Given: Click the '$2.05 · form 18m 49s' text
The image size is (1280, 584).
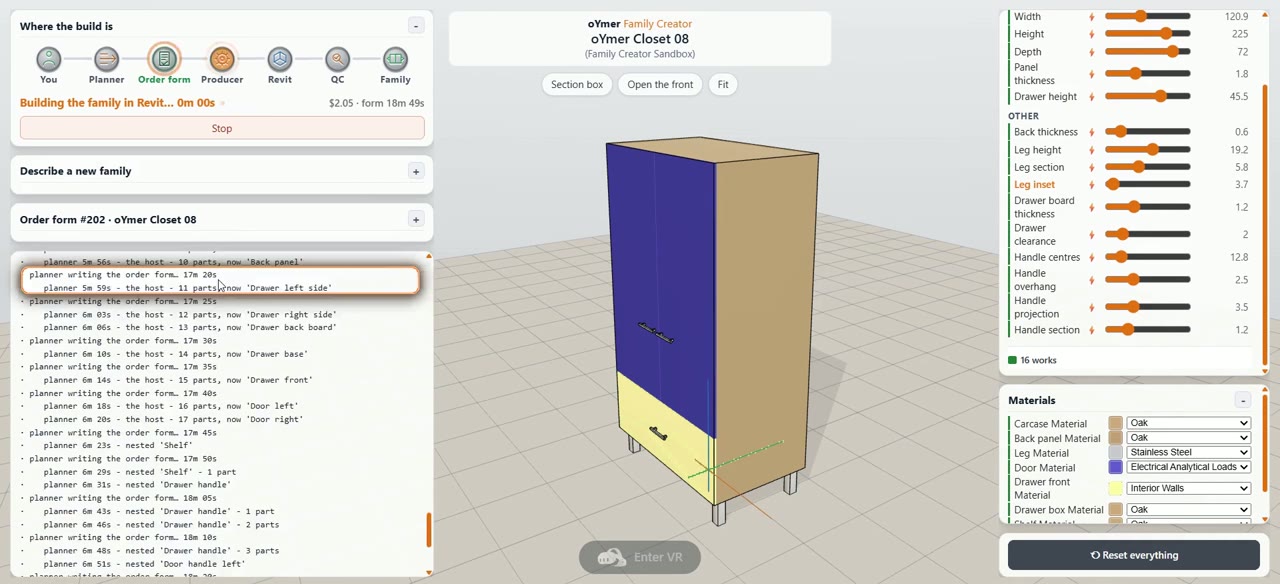Looking at the screenshot, I should tap(376, 103).
